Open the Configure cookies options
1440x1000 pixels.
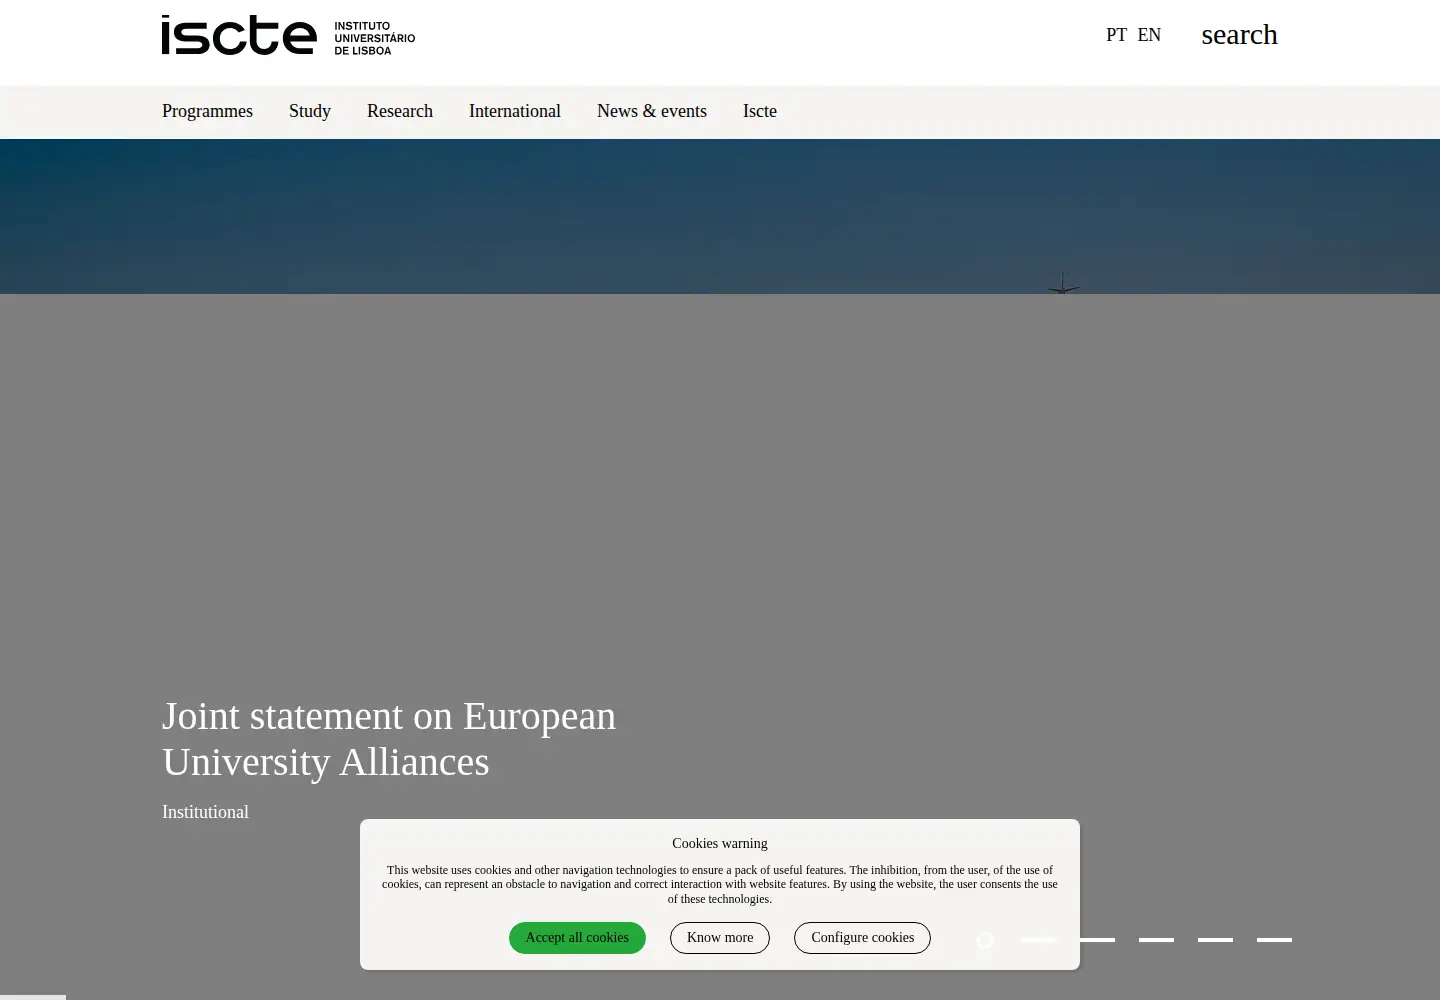point(862,938)
